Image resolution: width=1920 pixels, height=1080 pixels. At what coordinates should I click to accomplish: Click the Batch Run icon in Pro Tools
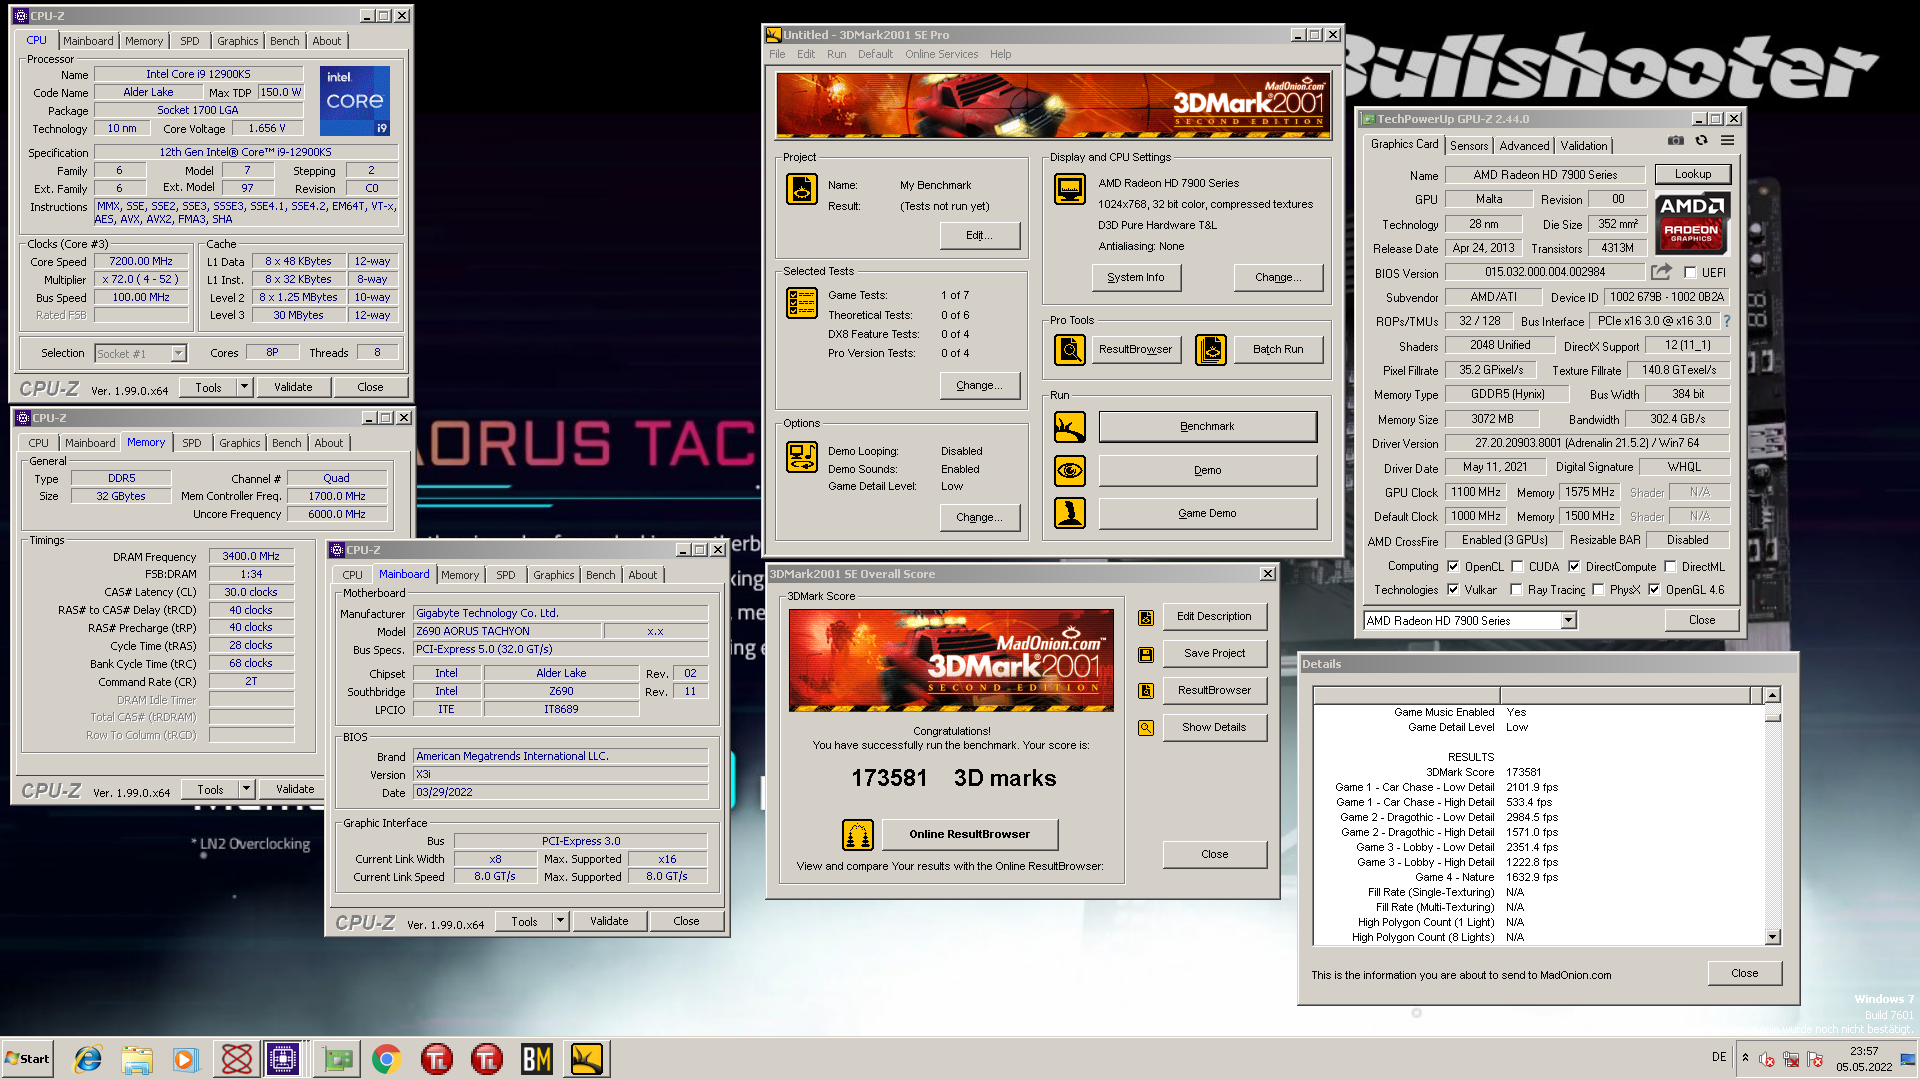point(1211,349)
